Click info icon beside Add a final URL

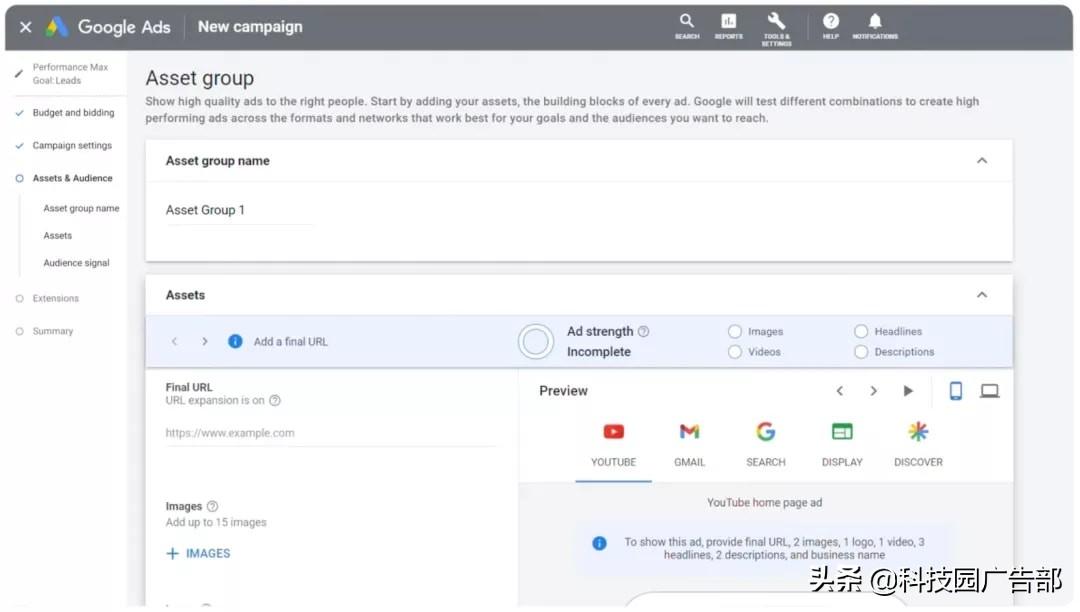tap(235, 341)
